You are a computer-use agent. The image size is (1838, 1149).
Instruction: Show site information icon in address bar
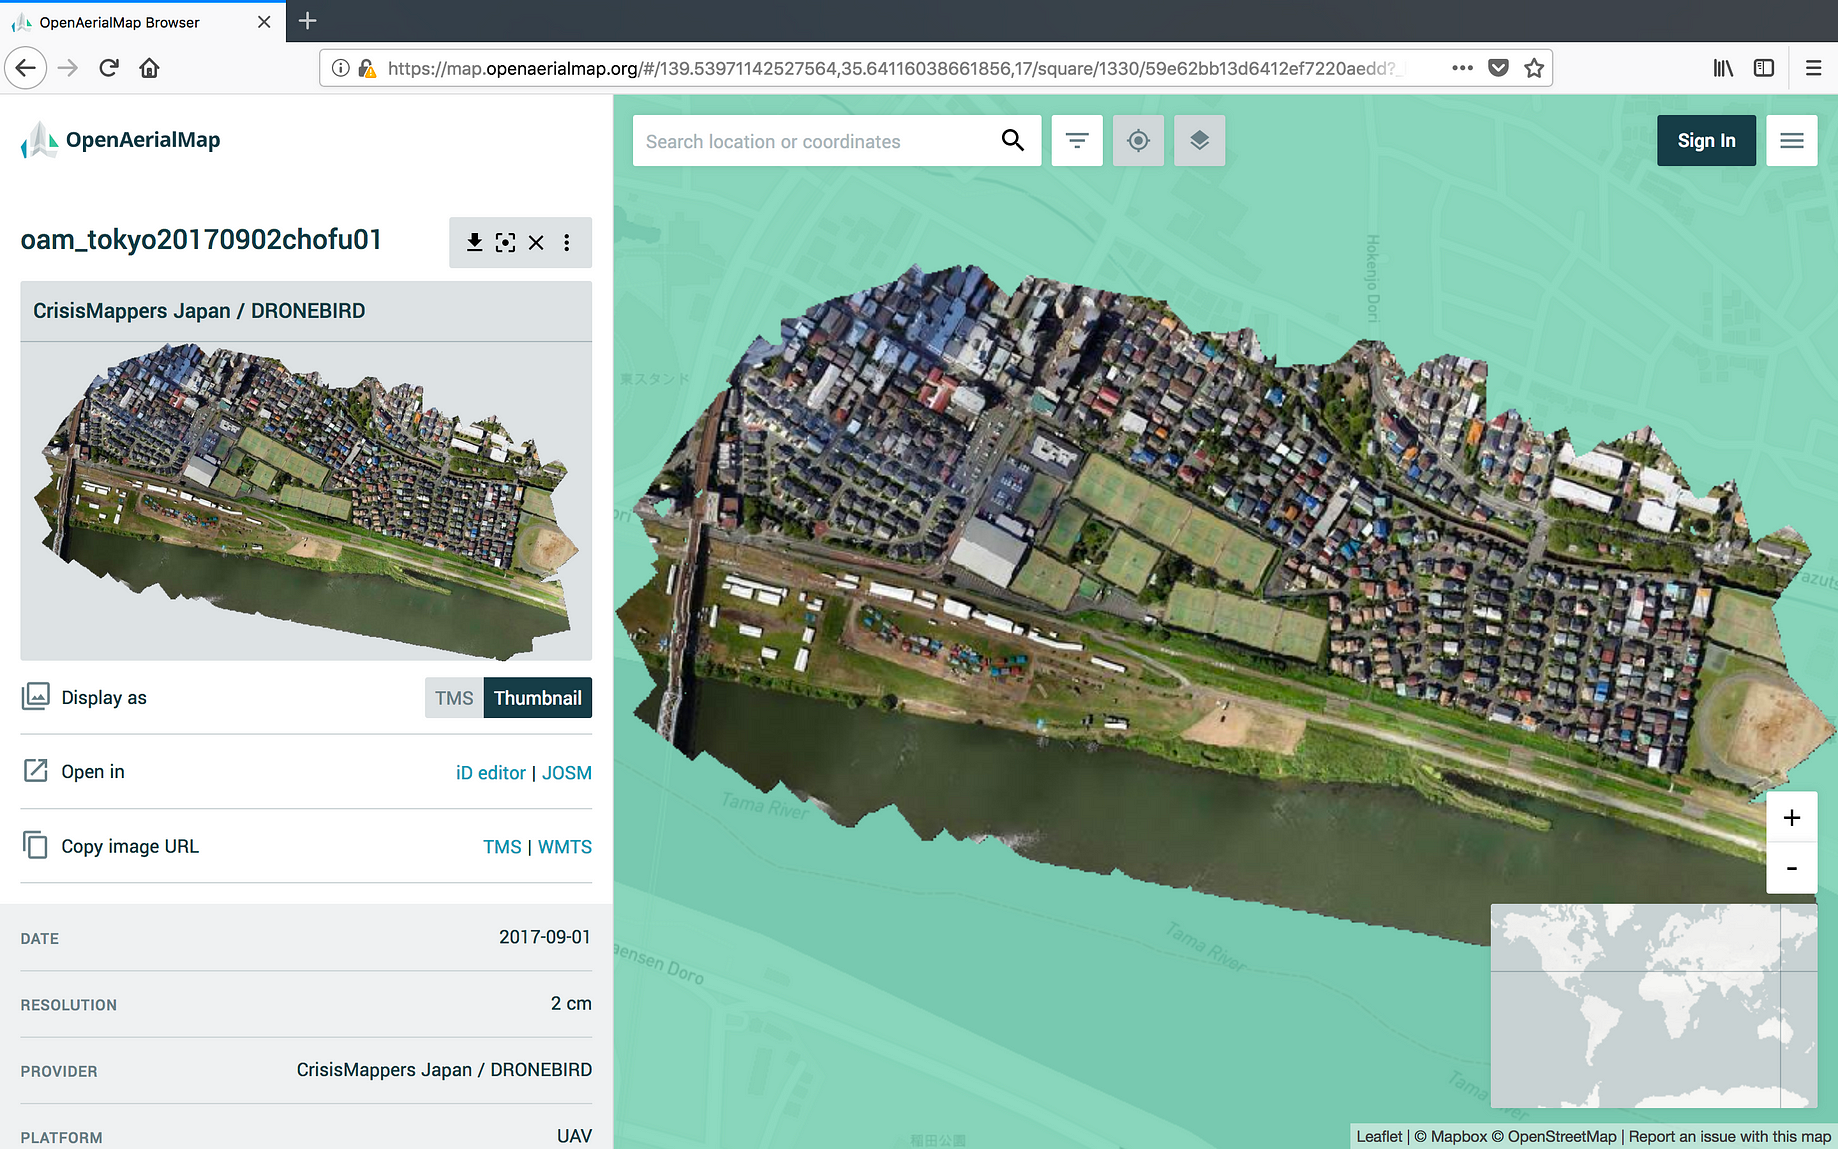[341, 68]
